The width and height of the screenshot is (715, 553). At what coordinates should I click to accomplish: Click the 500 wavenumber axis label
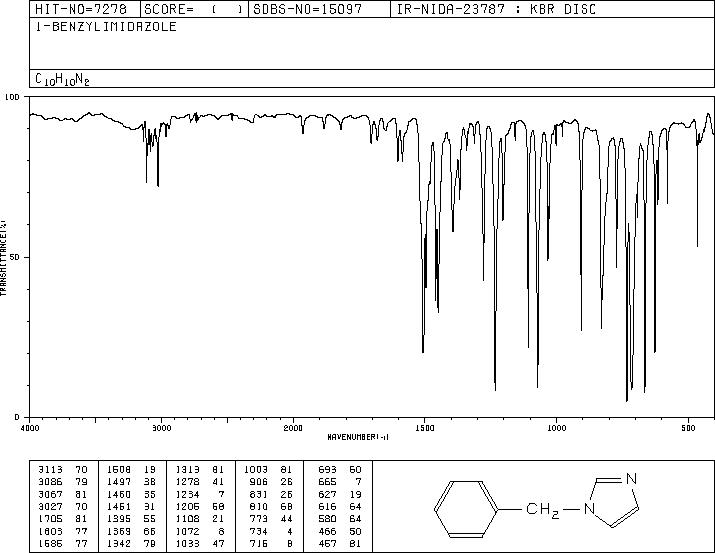(689, 428)
